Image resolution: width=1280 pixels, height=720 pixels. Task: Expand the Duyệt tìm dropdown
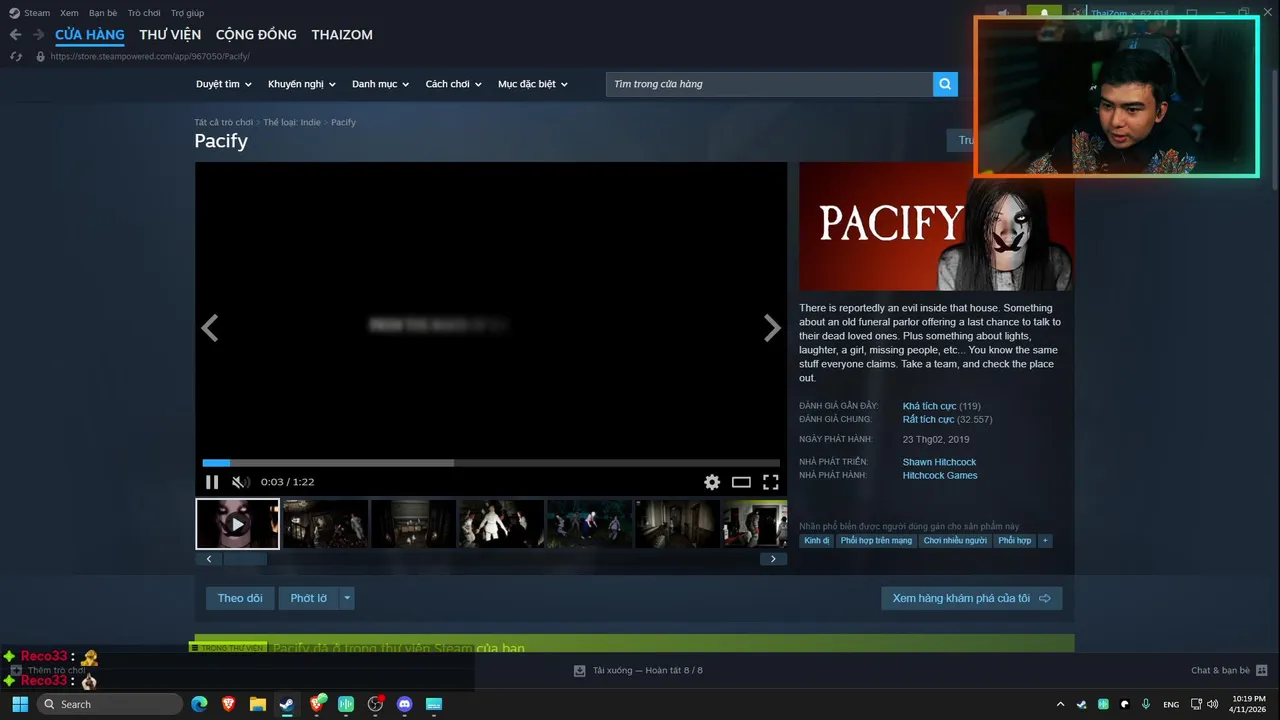(224, 84)
